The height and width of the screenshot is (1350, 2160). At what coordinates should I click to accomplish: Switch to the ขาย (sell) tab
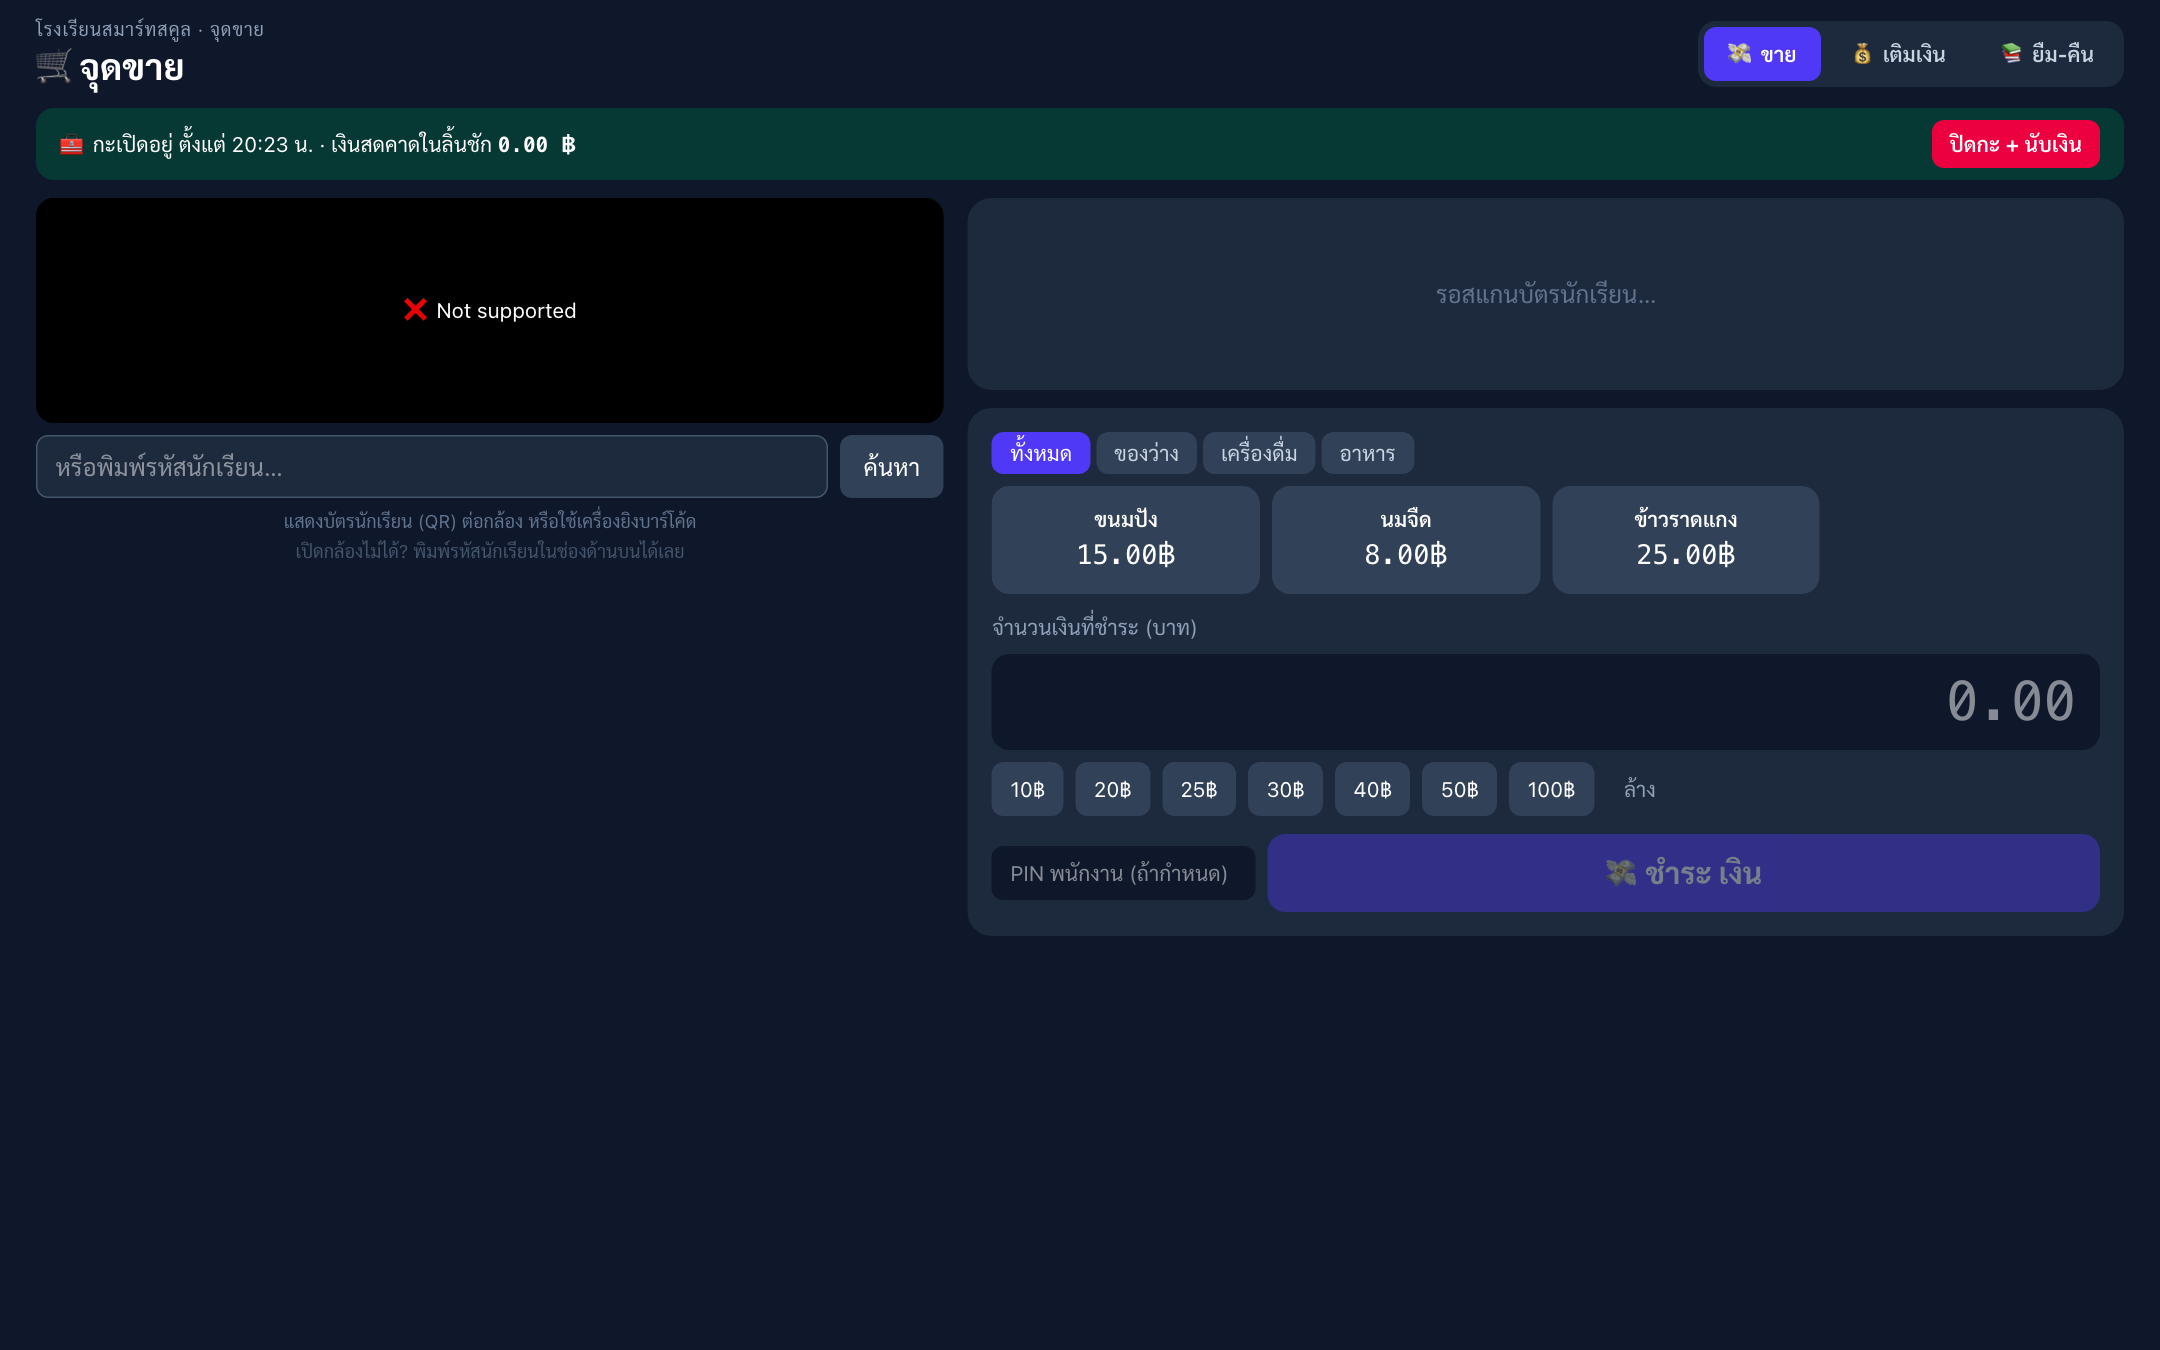click(1762, 54)
